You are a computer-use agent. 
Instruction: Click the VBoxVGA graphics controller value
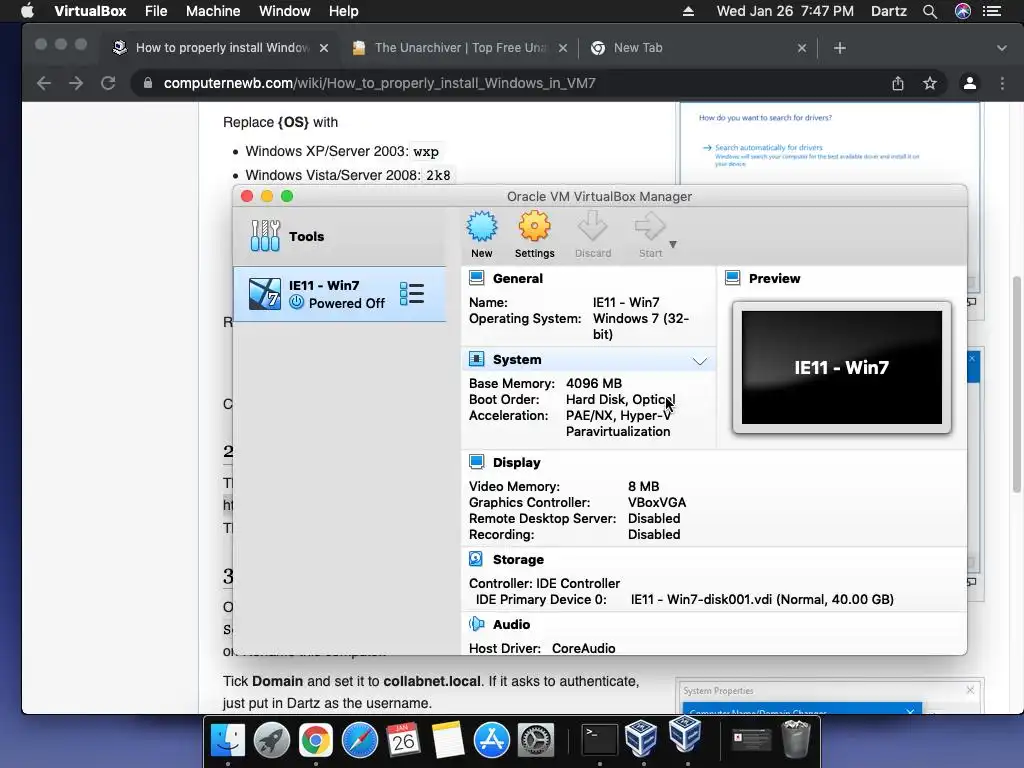[657, 502]
